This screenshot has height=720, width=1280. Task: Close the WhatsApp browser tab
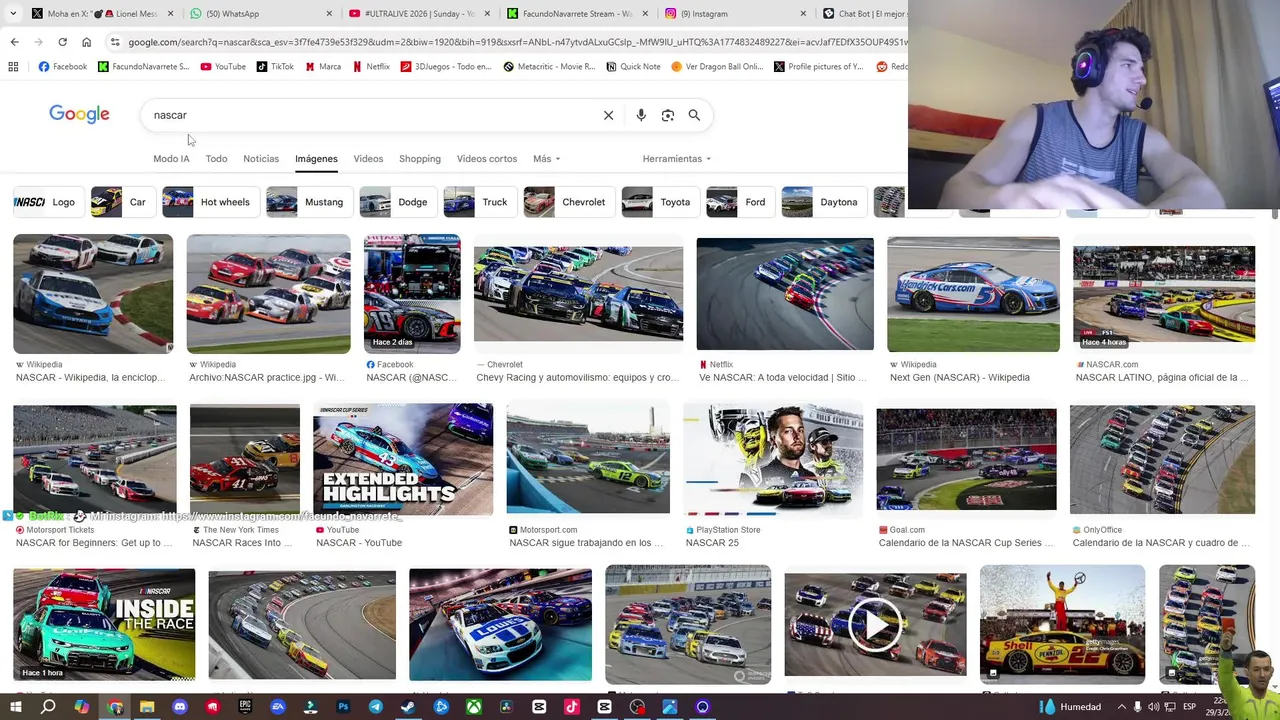click(x=329, y=14)
